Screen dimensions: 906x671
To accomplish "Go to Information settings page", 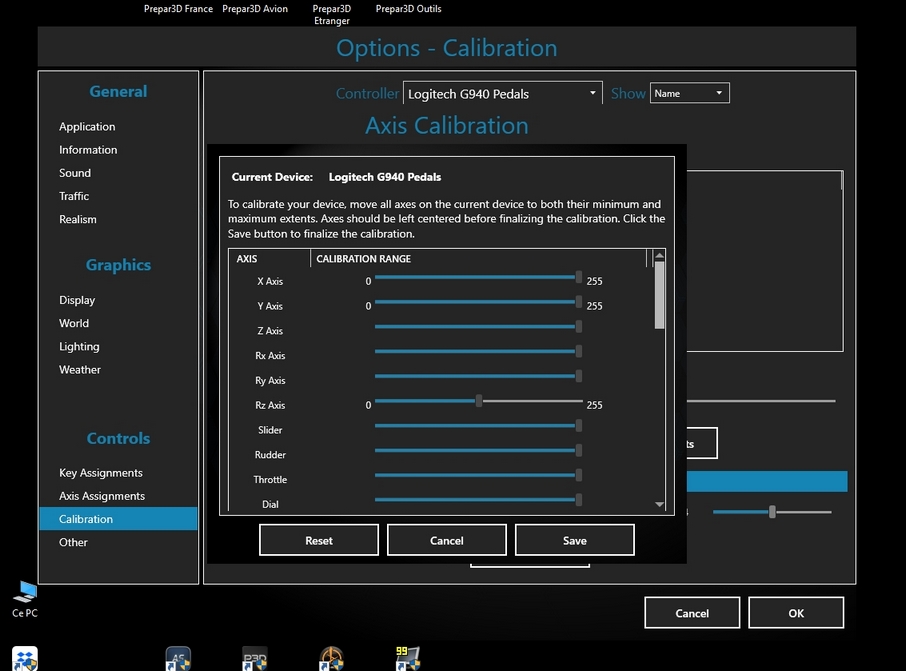I will [x=88, y=150].
